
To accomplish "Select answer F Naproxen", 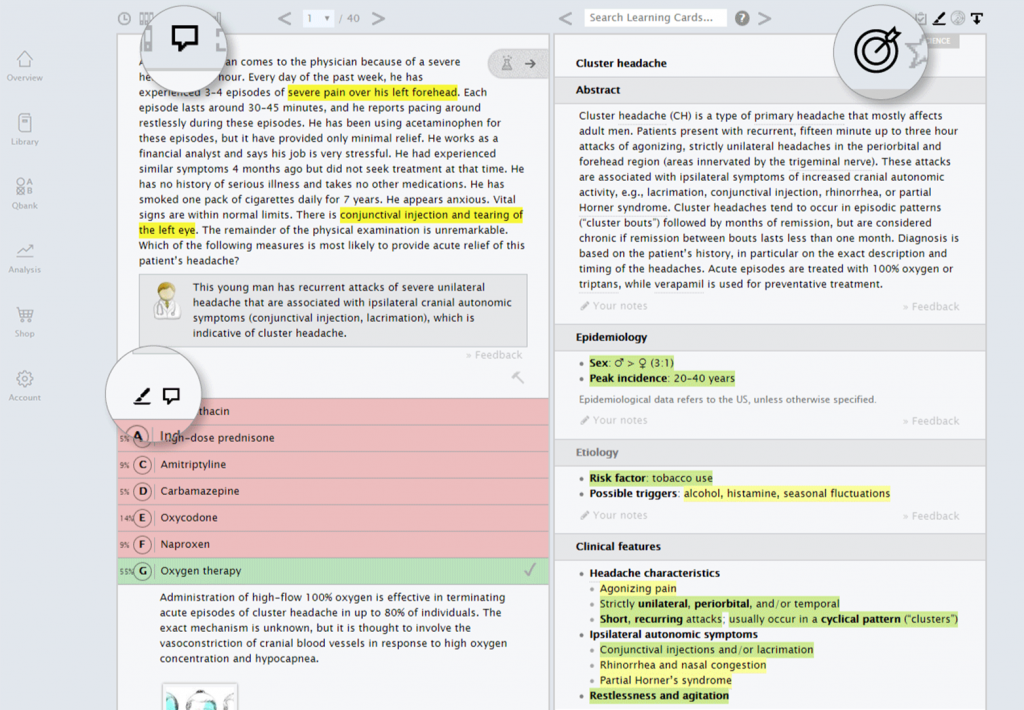I will pos(333,544).
